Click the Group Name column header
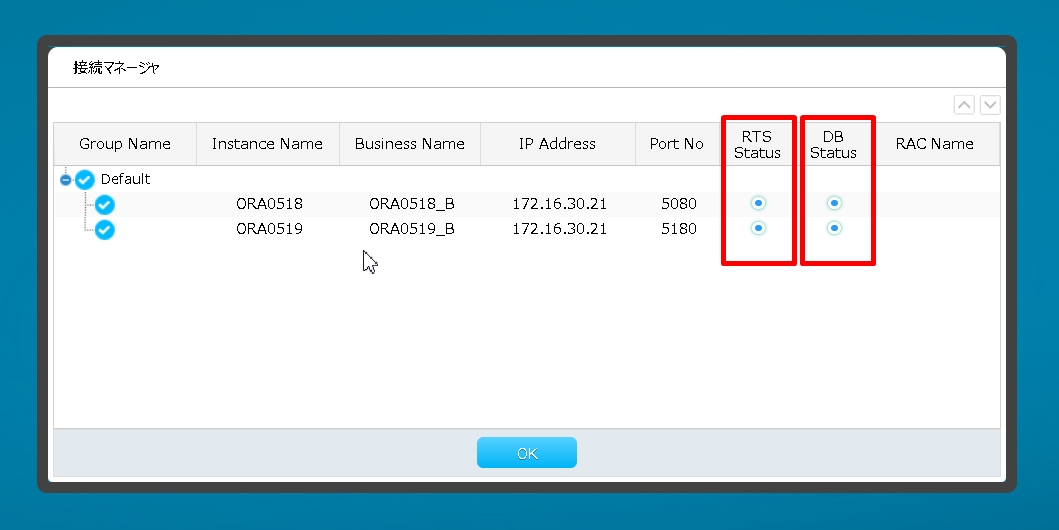 125,144
